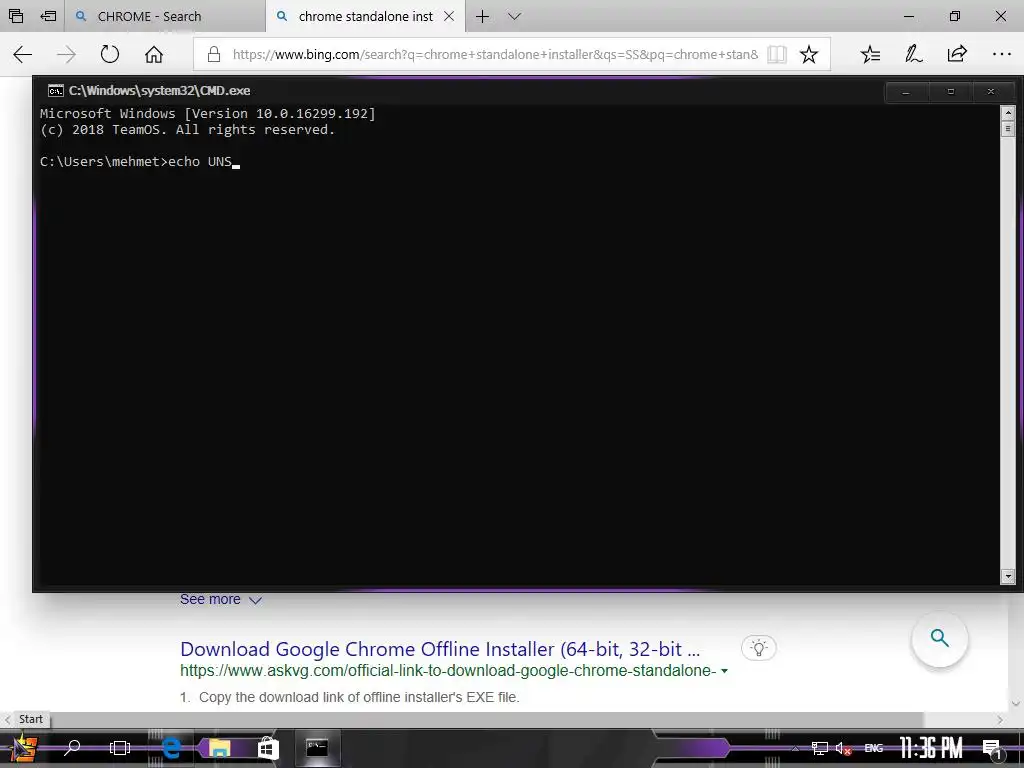Show hidden tray icons
The image size is (1024, 768).
tap(795, 748)
